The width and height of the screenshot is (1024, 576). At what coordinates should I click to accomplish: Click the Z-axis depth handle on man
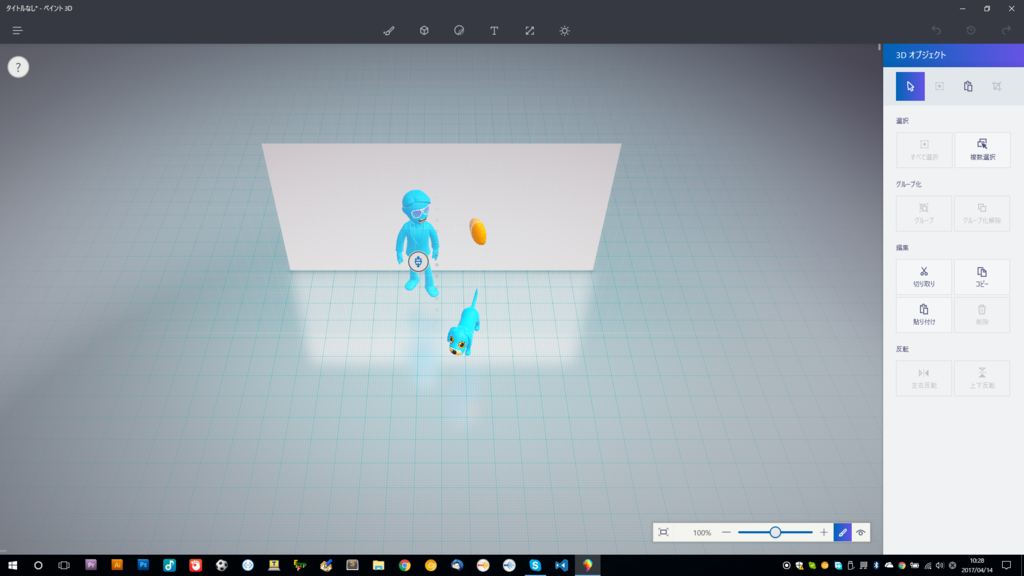(418, 262)
